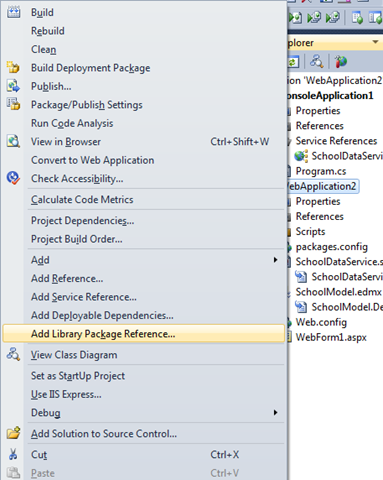This screenshot has height=480, width=383.
Task: Select References under the WebApplication2 project
Action: point(320,216)
